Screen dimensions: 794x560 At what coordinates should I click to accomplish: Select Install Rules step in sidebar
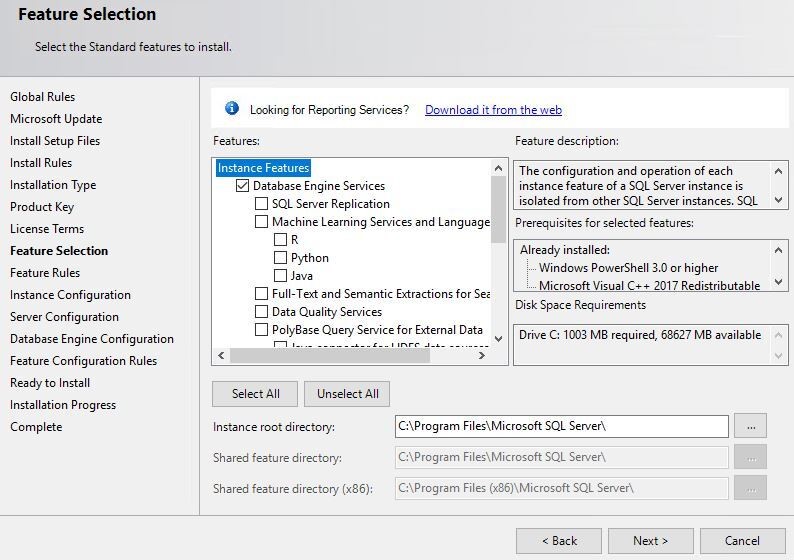pos(41,163)
